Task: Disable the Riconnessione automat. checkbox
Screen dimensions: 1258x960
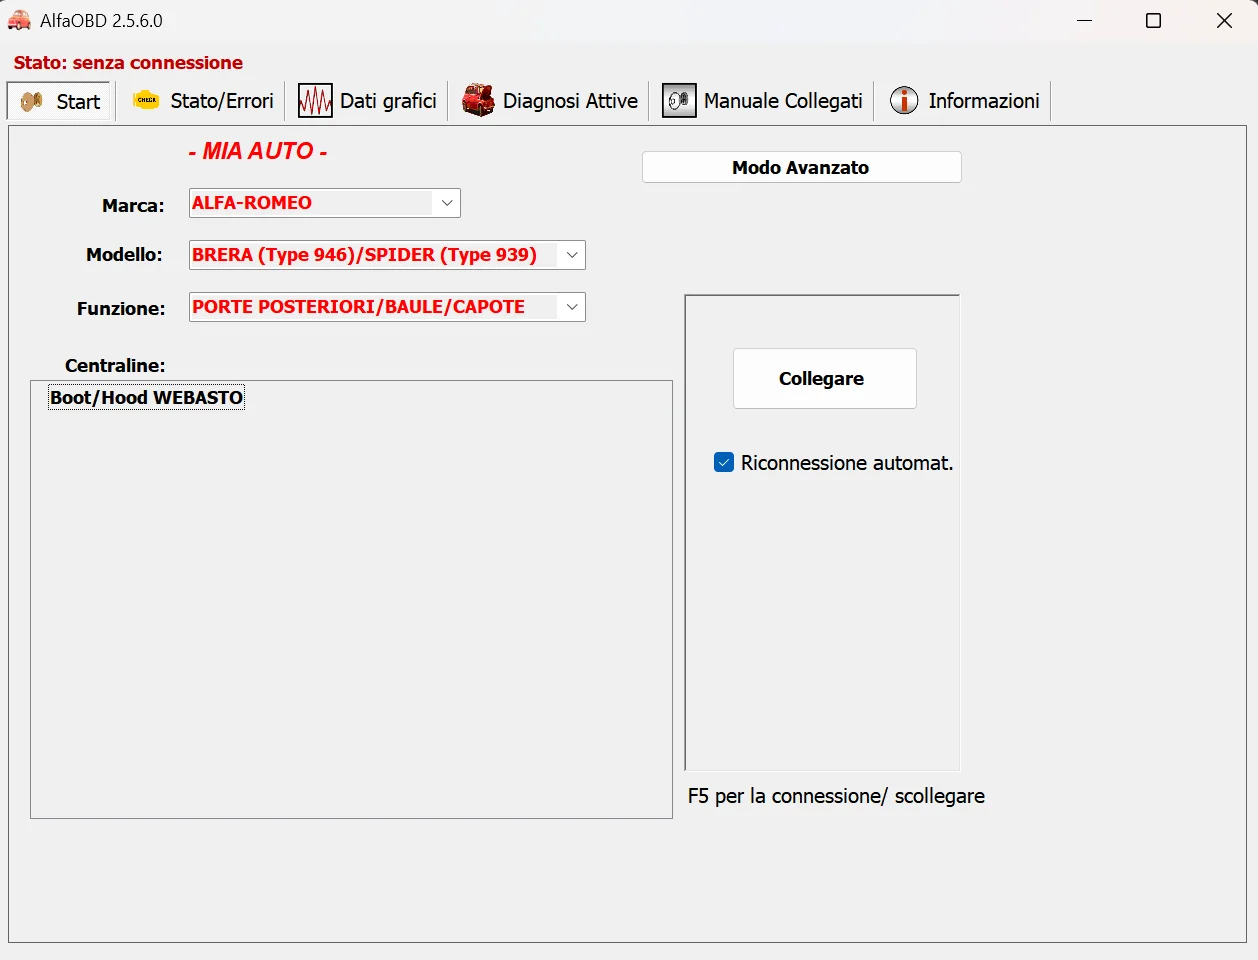Action: pos(724,462)
